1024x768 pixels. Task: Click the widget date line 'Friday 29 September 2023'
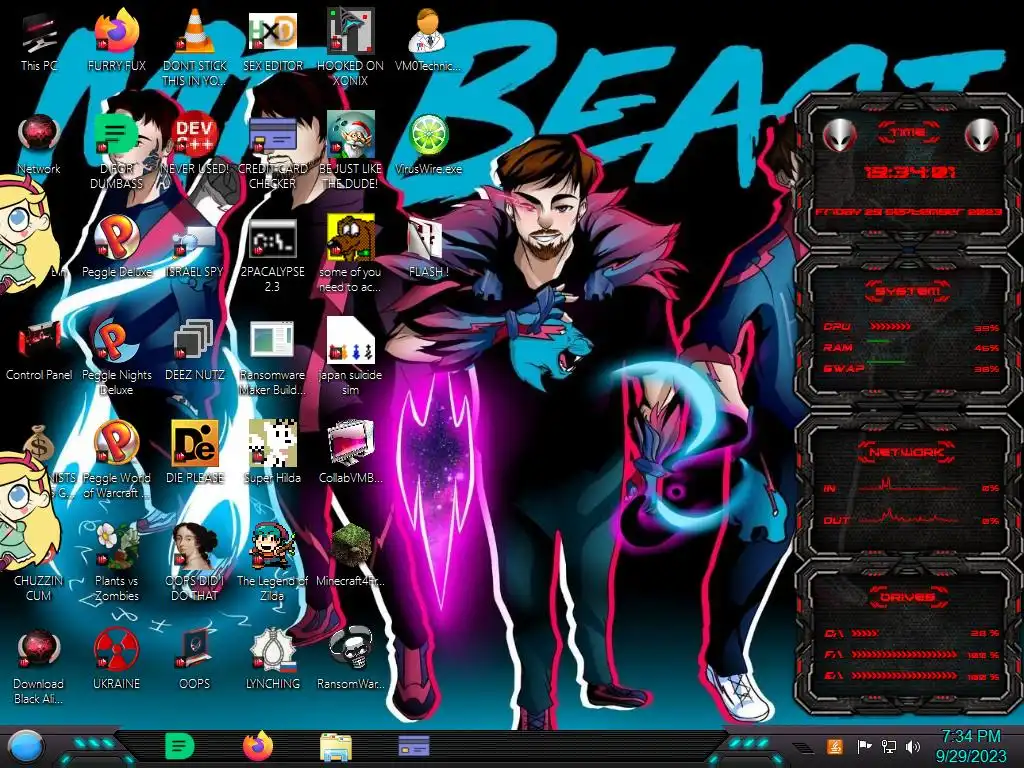(x=908, y=212)
